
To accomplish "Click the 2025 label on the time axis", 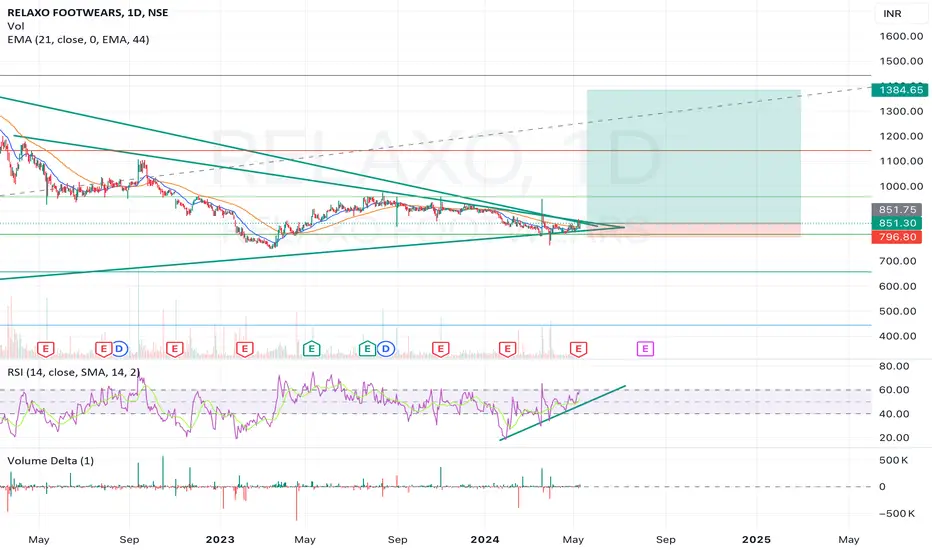I will (757, 539).
